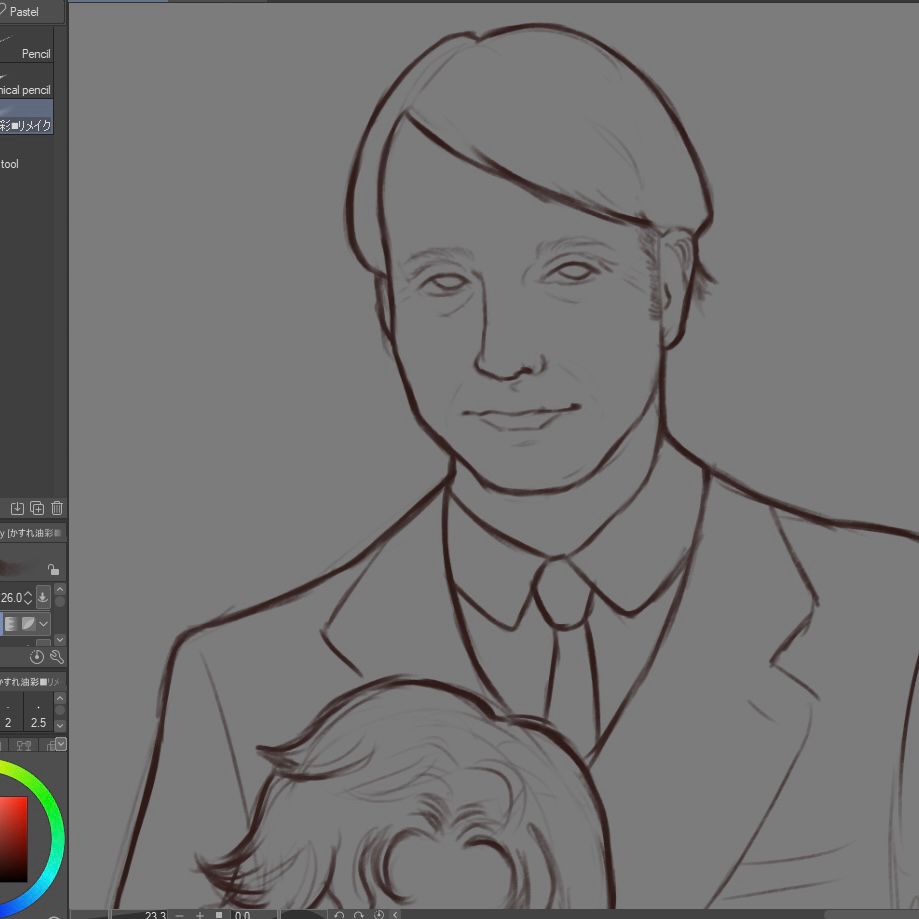
Task: Choose brush size preset 2.5
Action: pos(38,711)
